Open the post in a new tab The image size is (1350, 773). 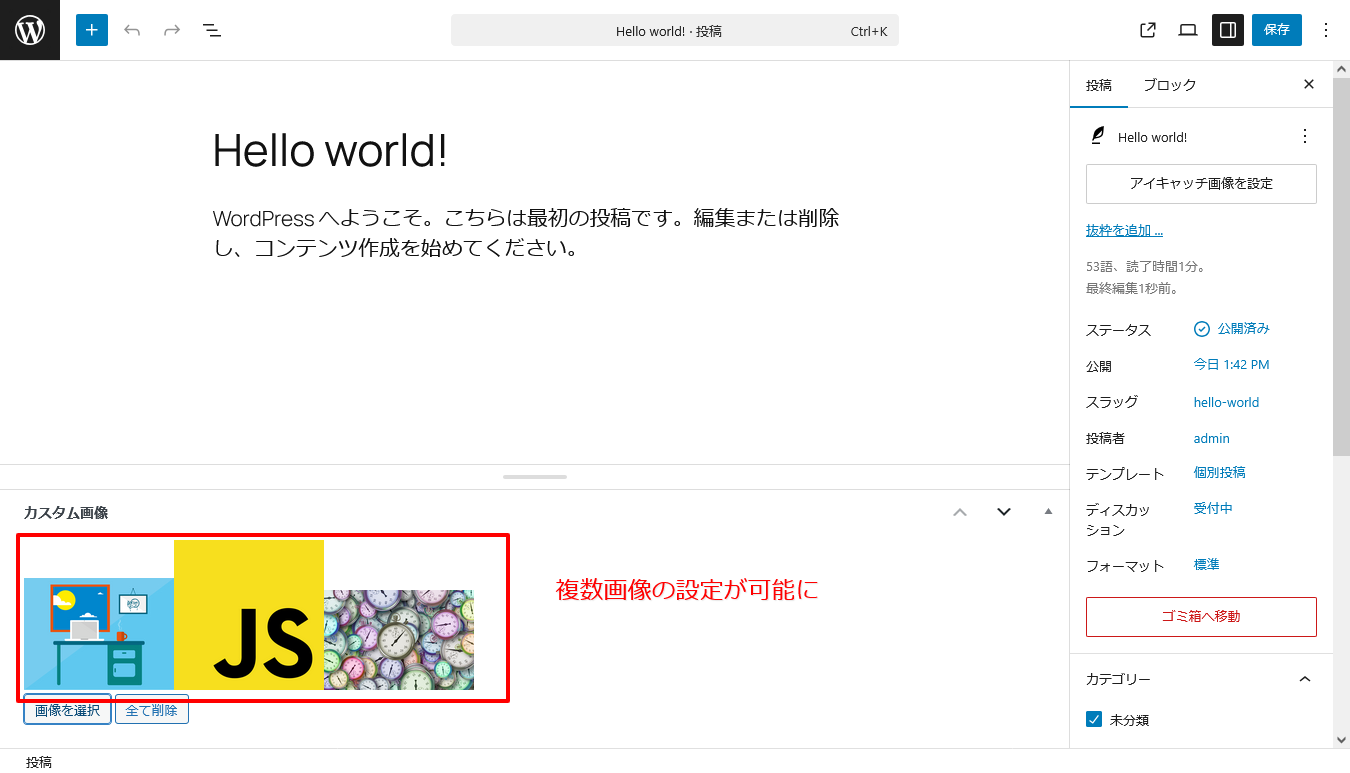tap(1148, 30)
